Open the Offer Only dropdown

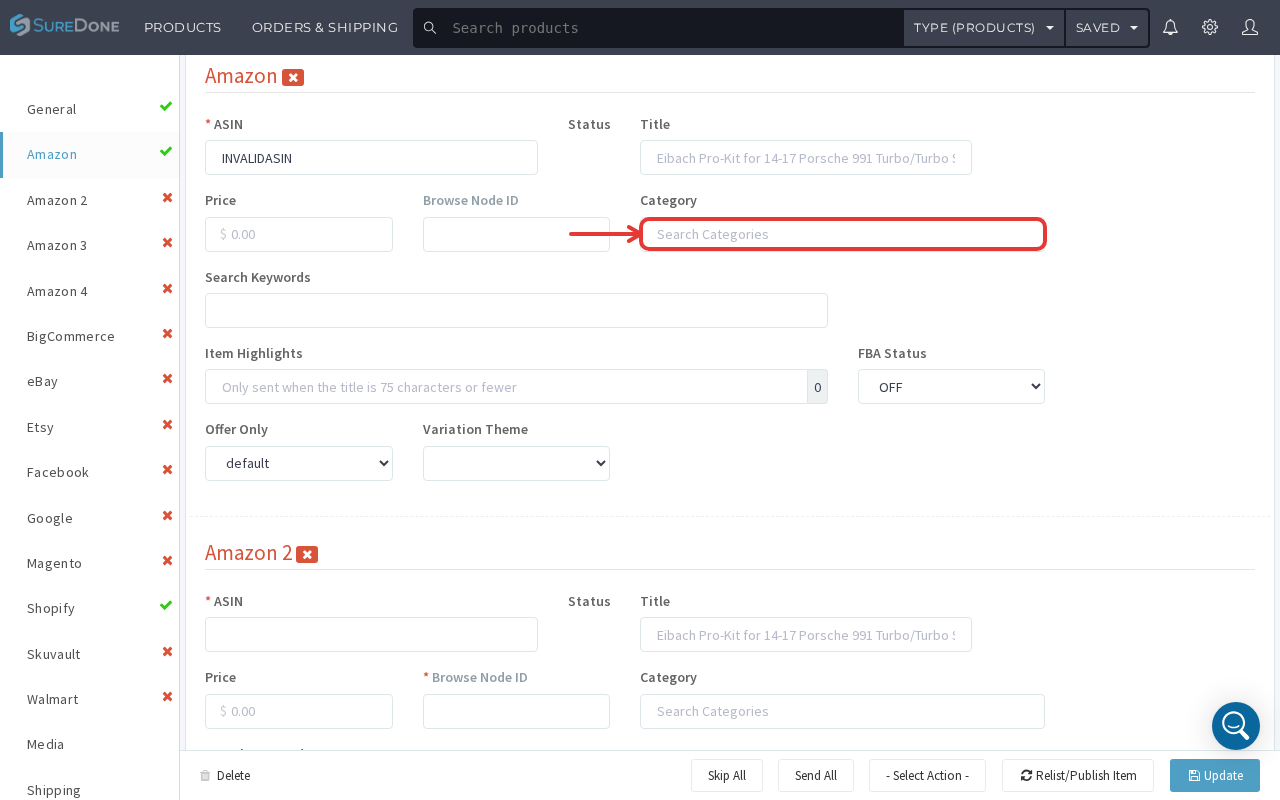[299, 463]
